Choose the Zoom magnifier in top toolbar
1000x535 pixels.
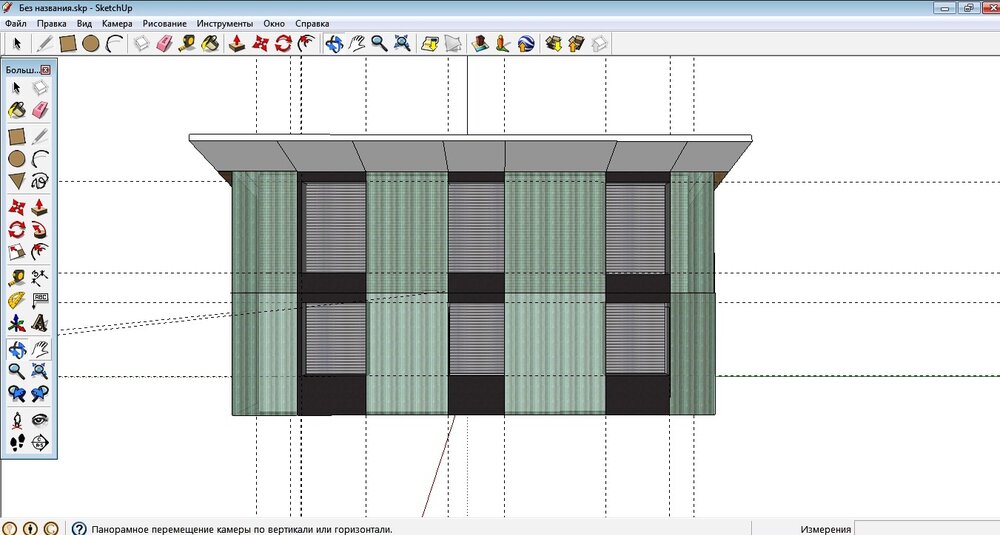(x=379, y=43)
